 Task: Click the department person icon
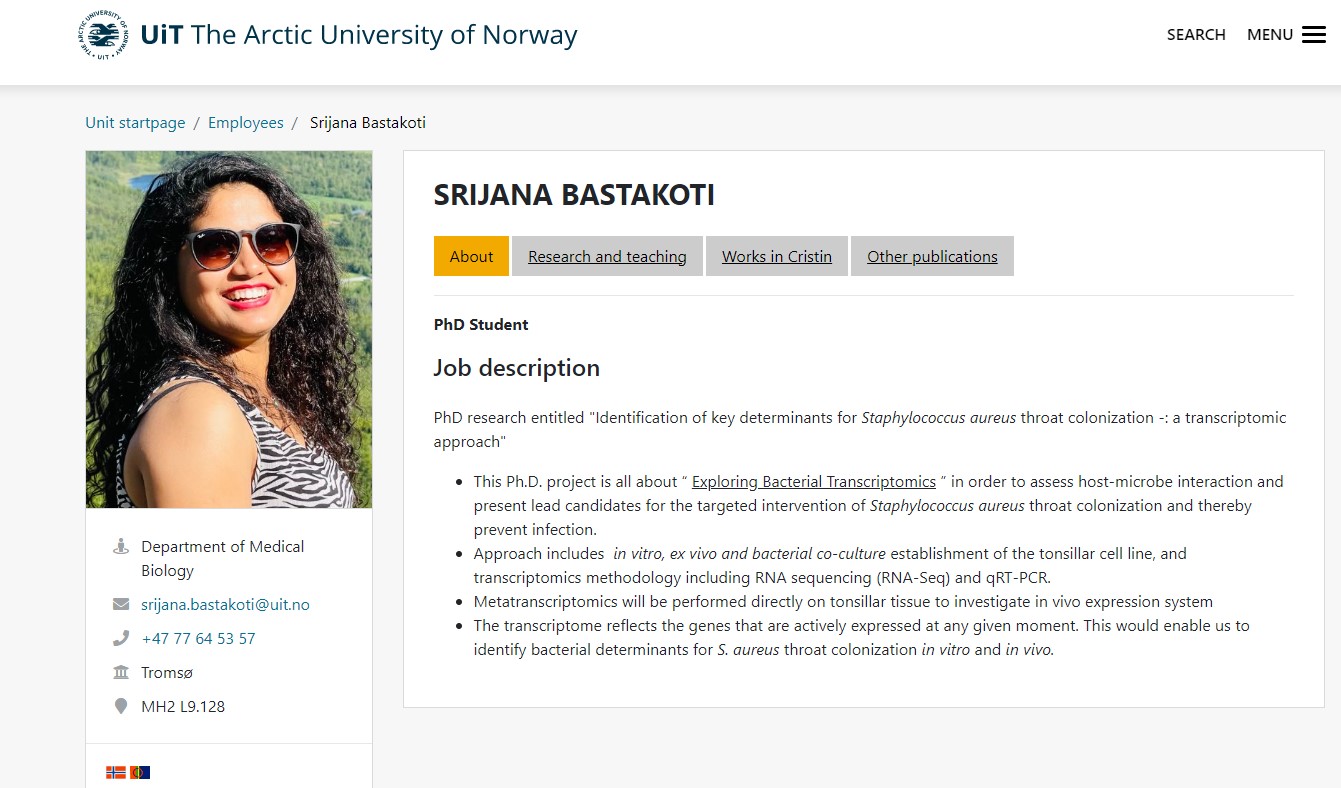[x=121, y=546]
